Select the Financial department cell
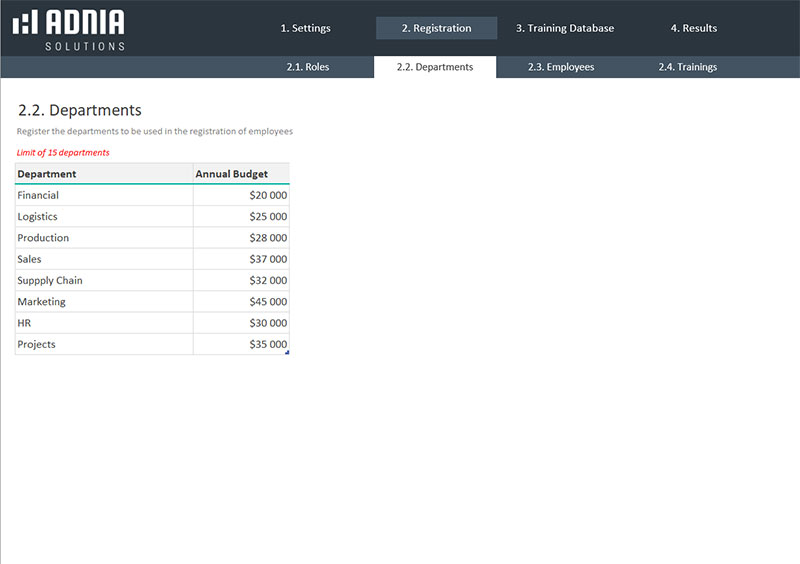The image size is (800, 564). click(103, 196)
